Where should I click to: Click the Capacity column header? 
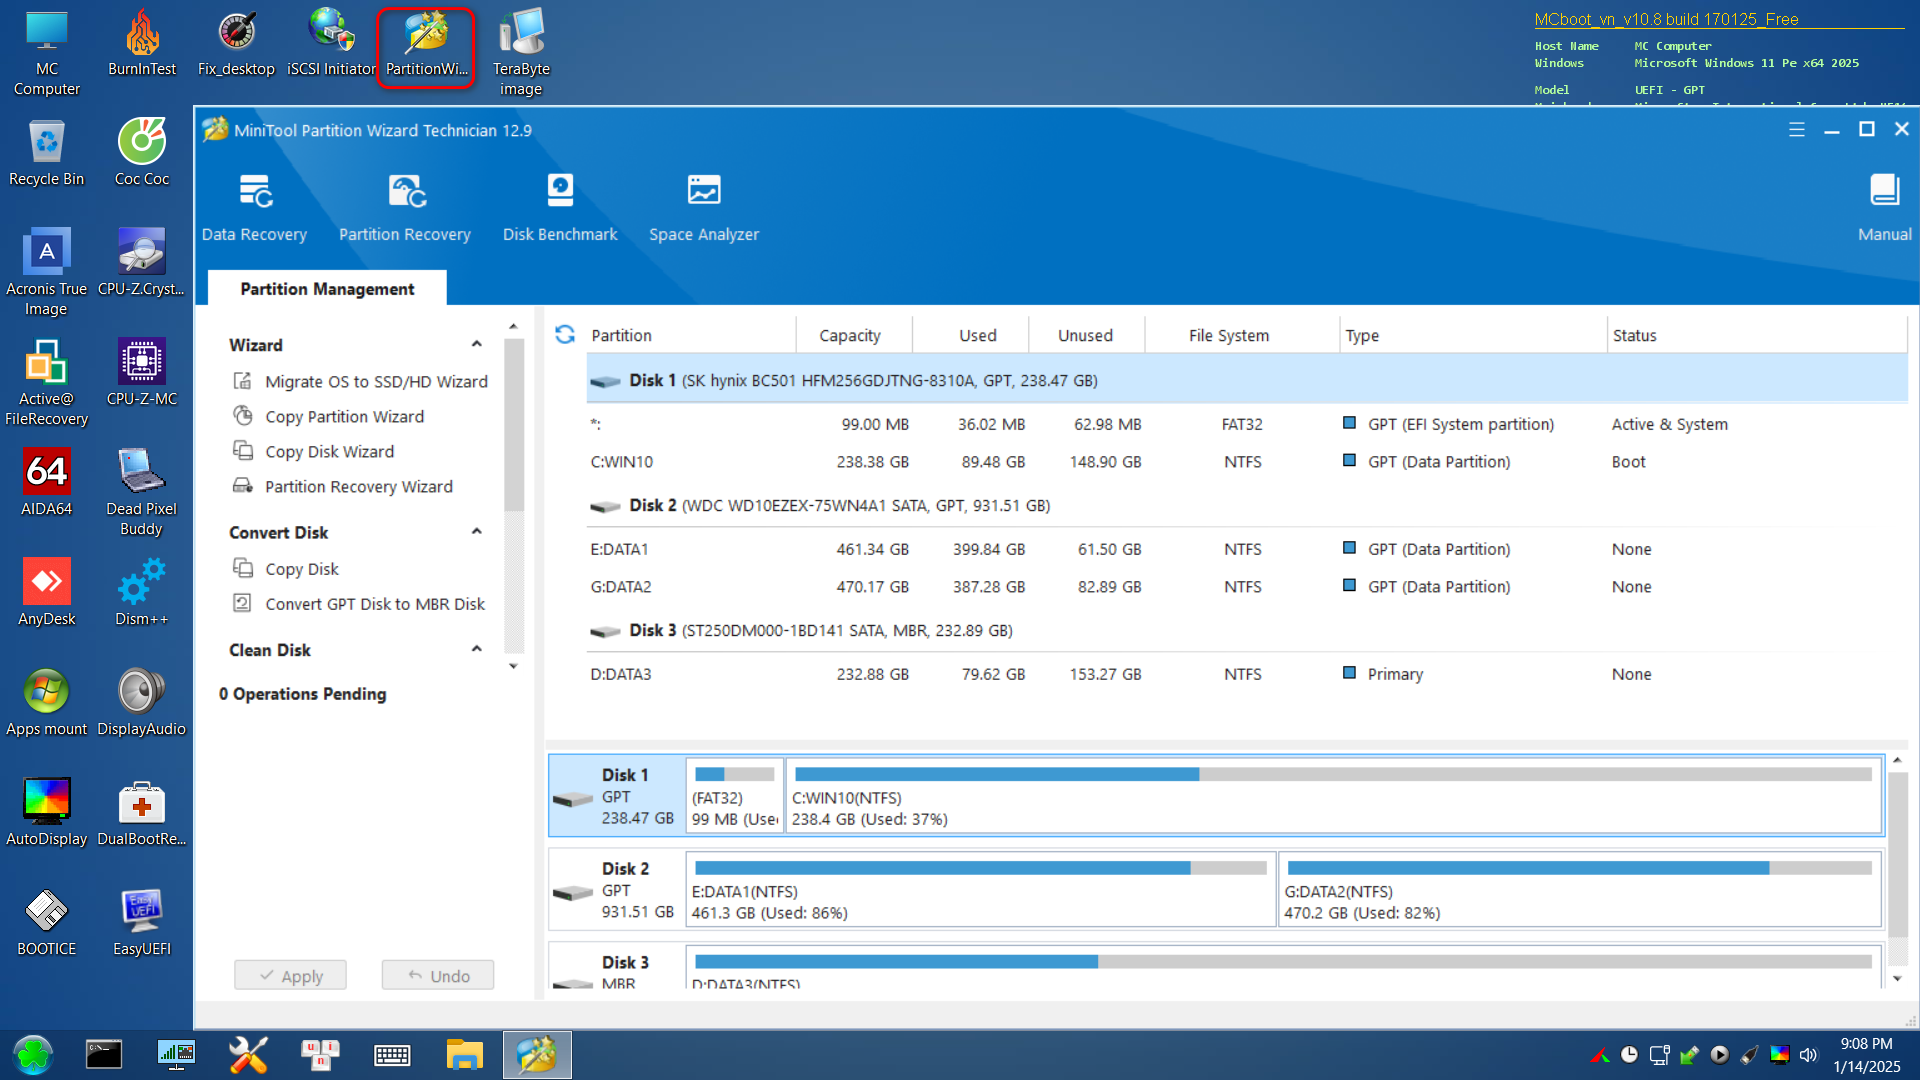(850, 336)
